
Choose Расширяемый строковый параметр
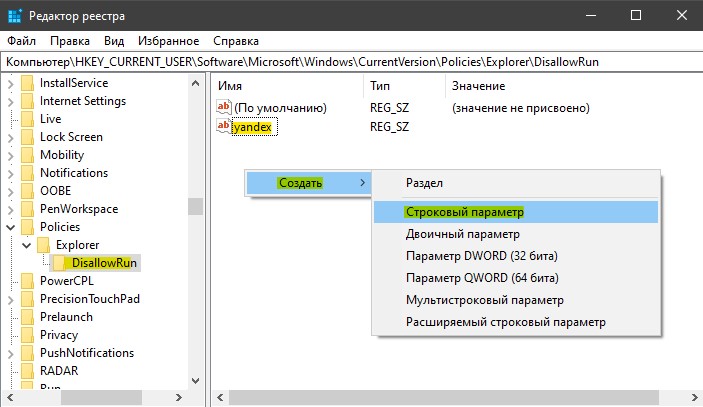[516, 322]
